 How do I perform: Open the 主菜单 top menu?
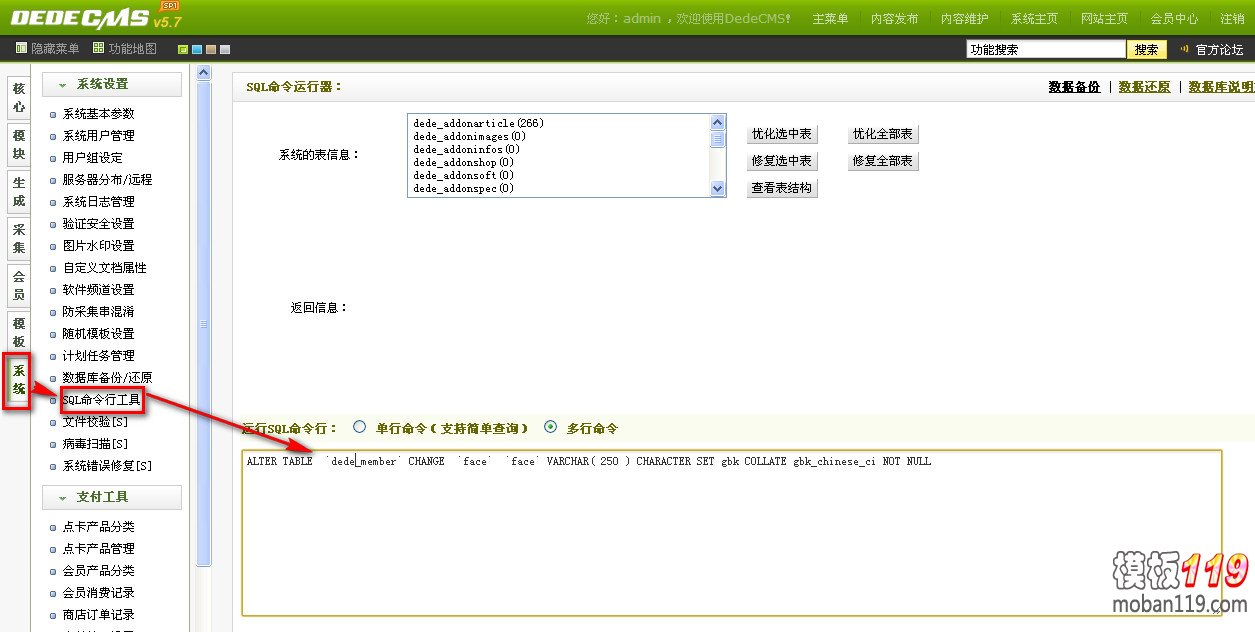click(830, 19)
